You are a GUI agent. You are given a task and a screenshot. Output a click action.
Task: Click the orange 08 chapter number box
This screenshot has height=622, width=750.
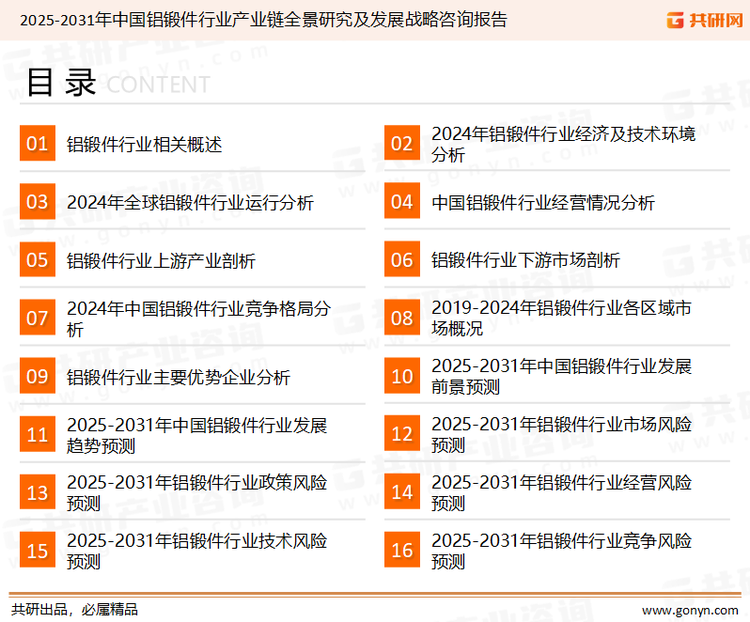pyautogui.click(x=402, y=318)
